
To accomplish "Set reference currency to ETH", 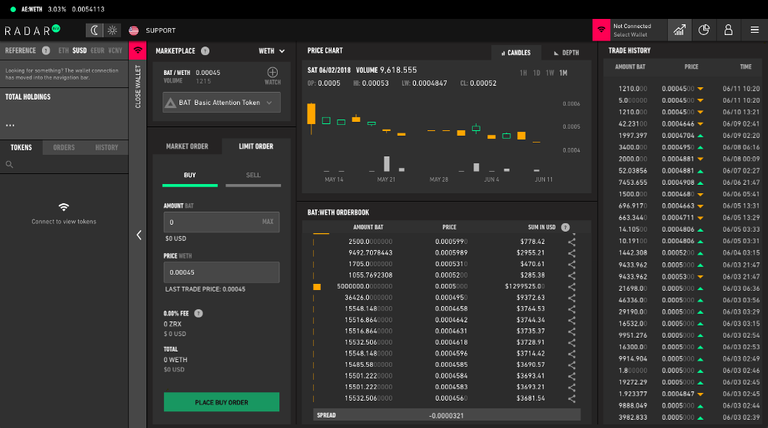I will [x=64, y=50].
